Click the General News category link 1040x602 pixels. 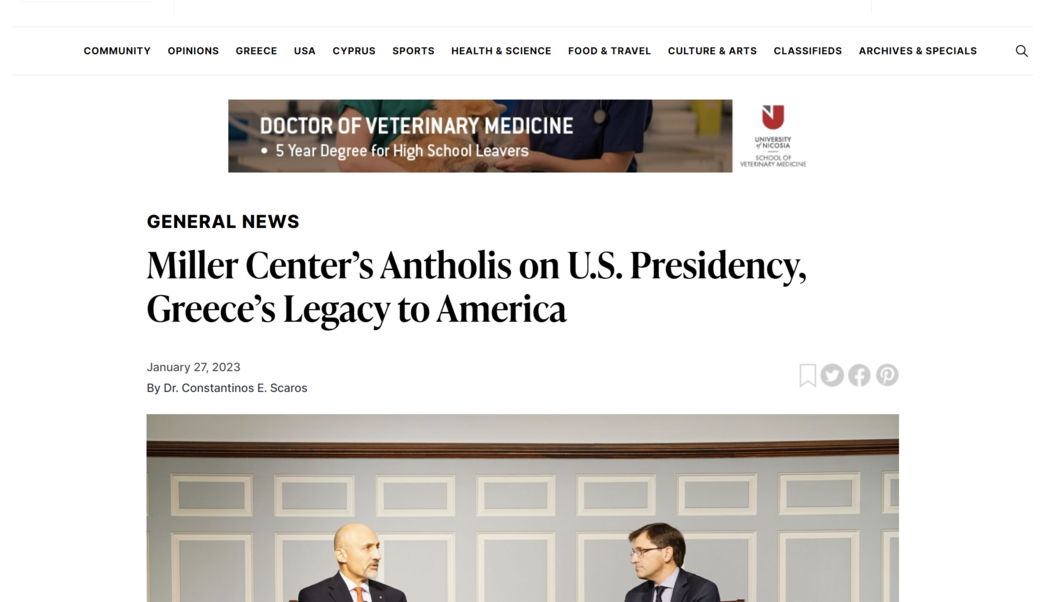coord(223,221)
